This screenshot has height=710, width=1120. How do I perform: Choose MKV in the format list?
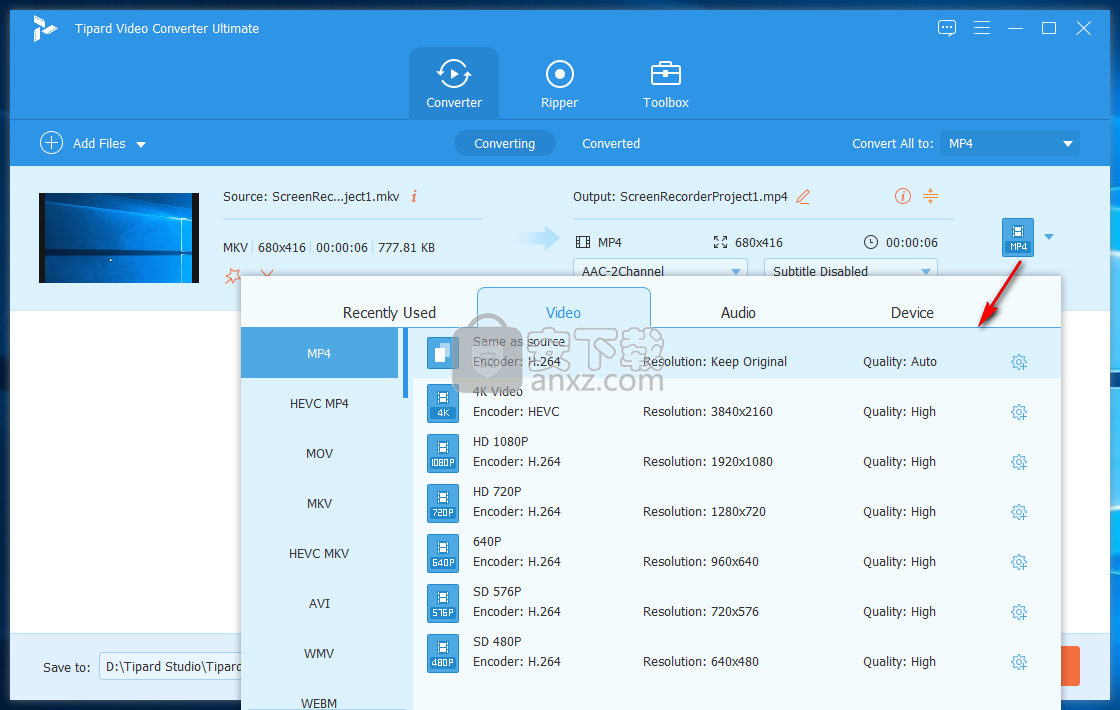point(319,504)
